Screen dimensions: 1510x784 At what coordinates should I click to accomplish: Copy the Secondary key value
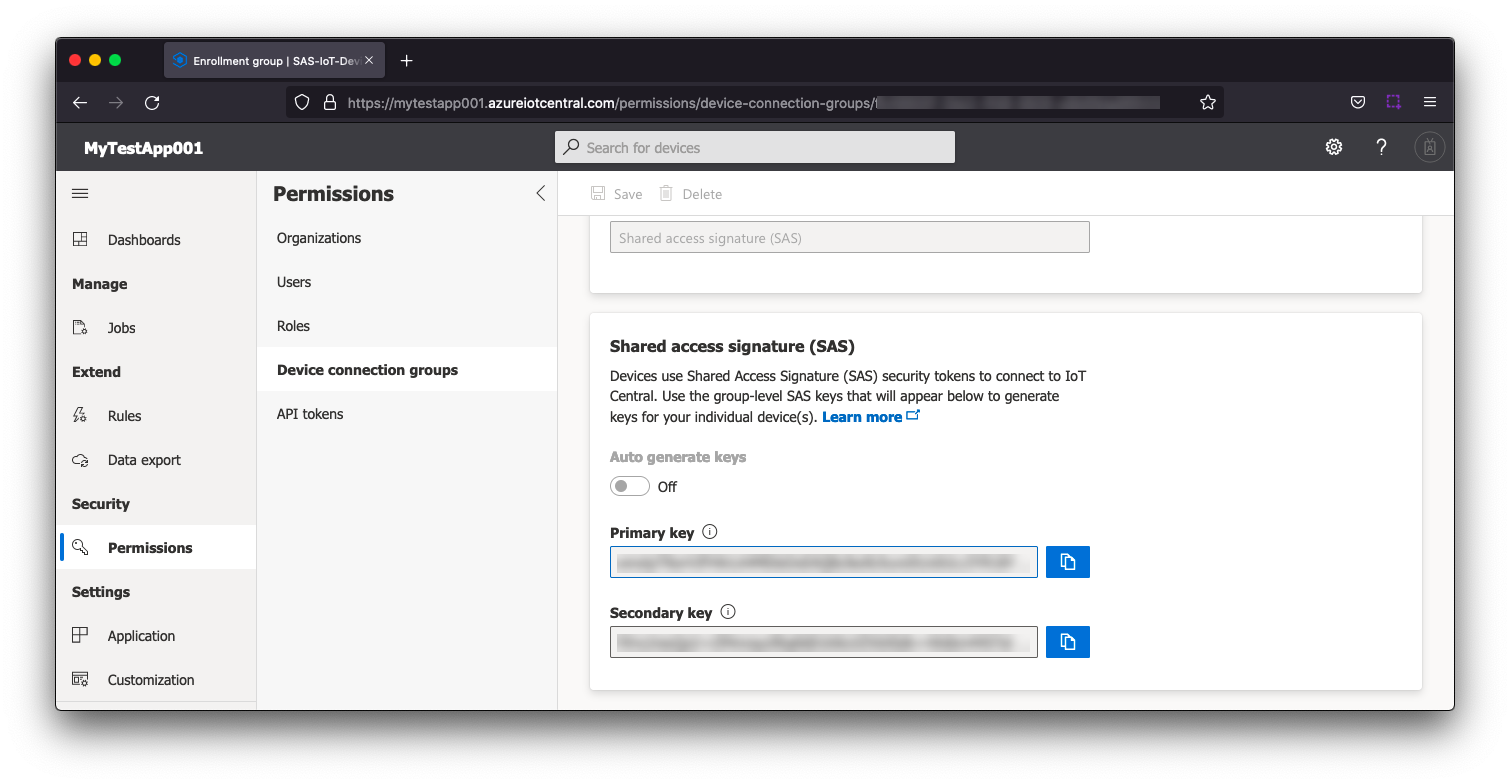[x=1067, y=642]
